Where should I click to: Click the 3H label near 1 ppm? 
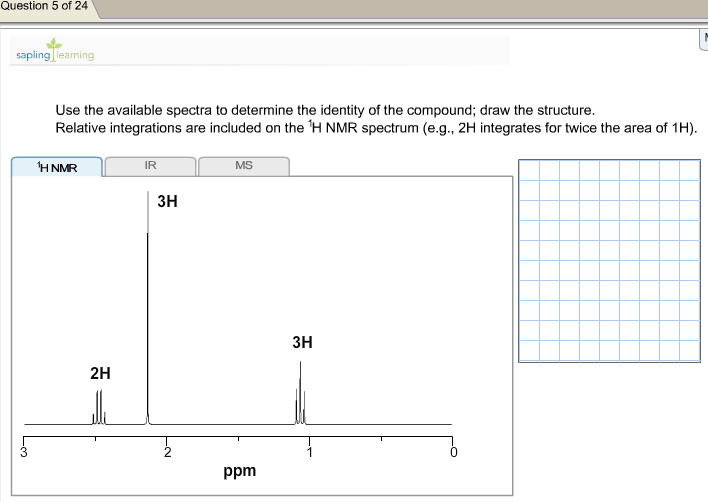pyautogui.click(x=302, y=342)
